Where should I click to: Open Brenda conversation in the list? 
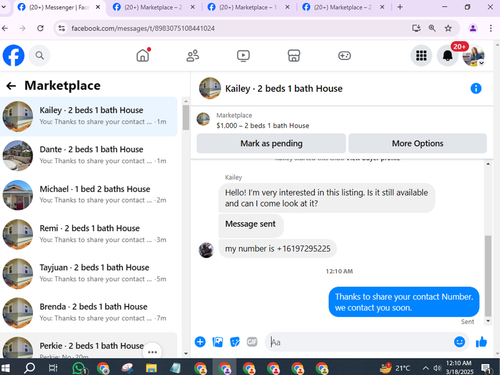89,312
